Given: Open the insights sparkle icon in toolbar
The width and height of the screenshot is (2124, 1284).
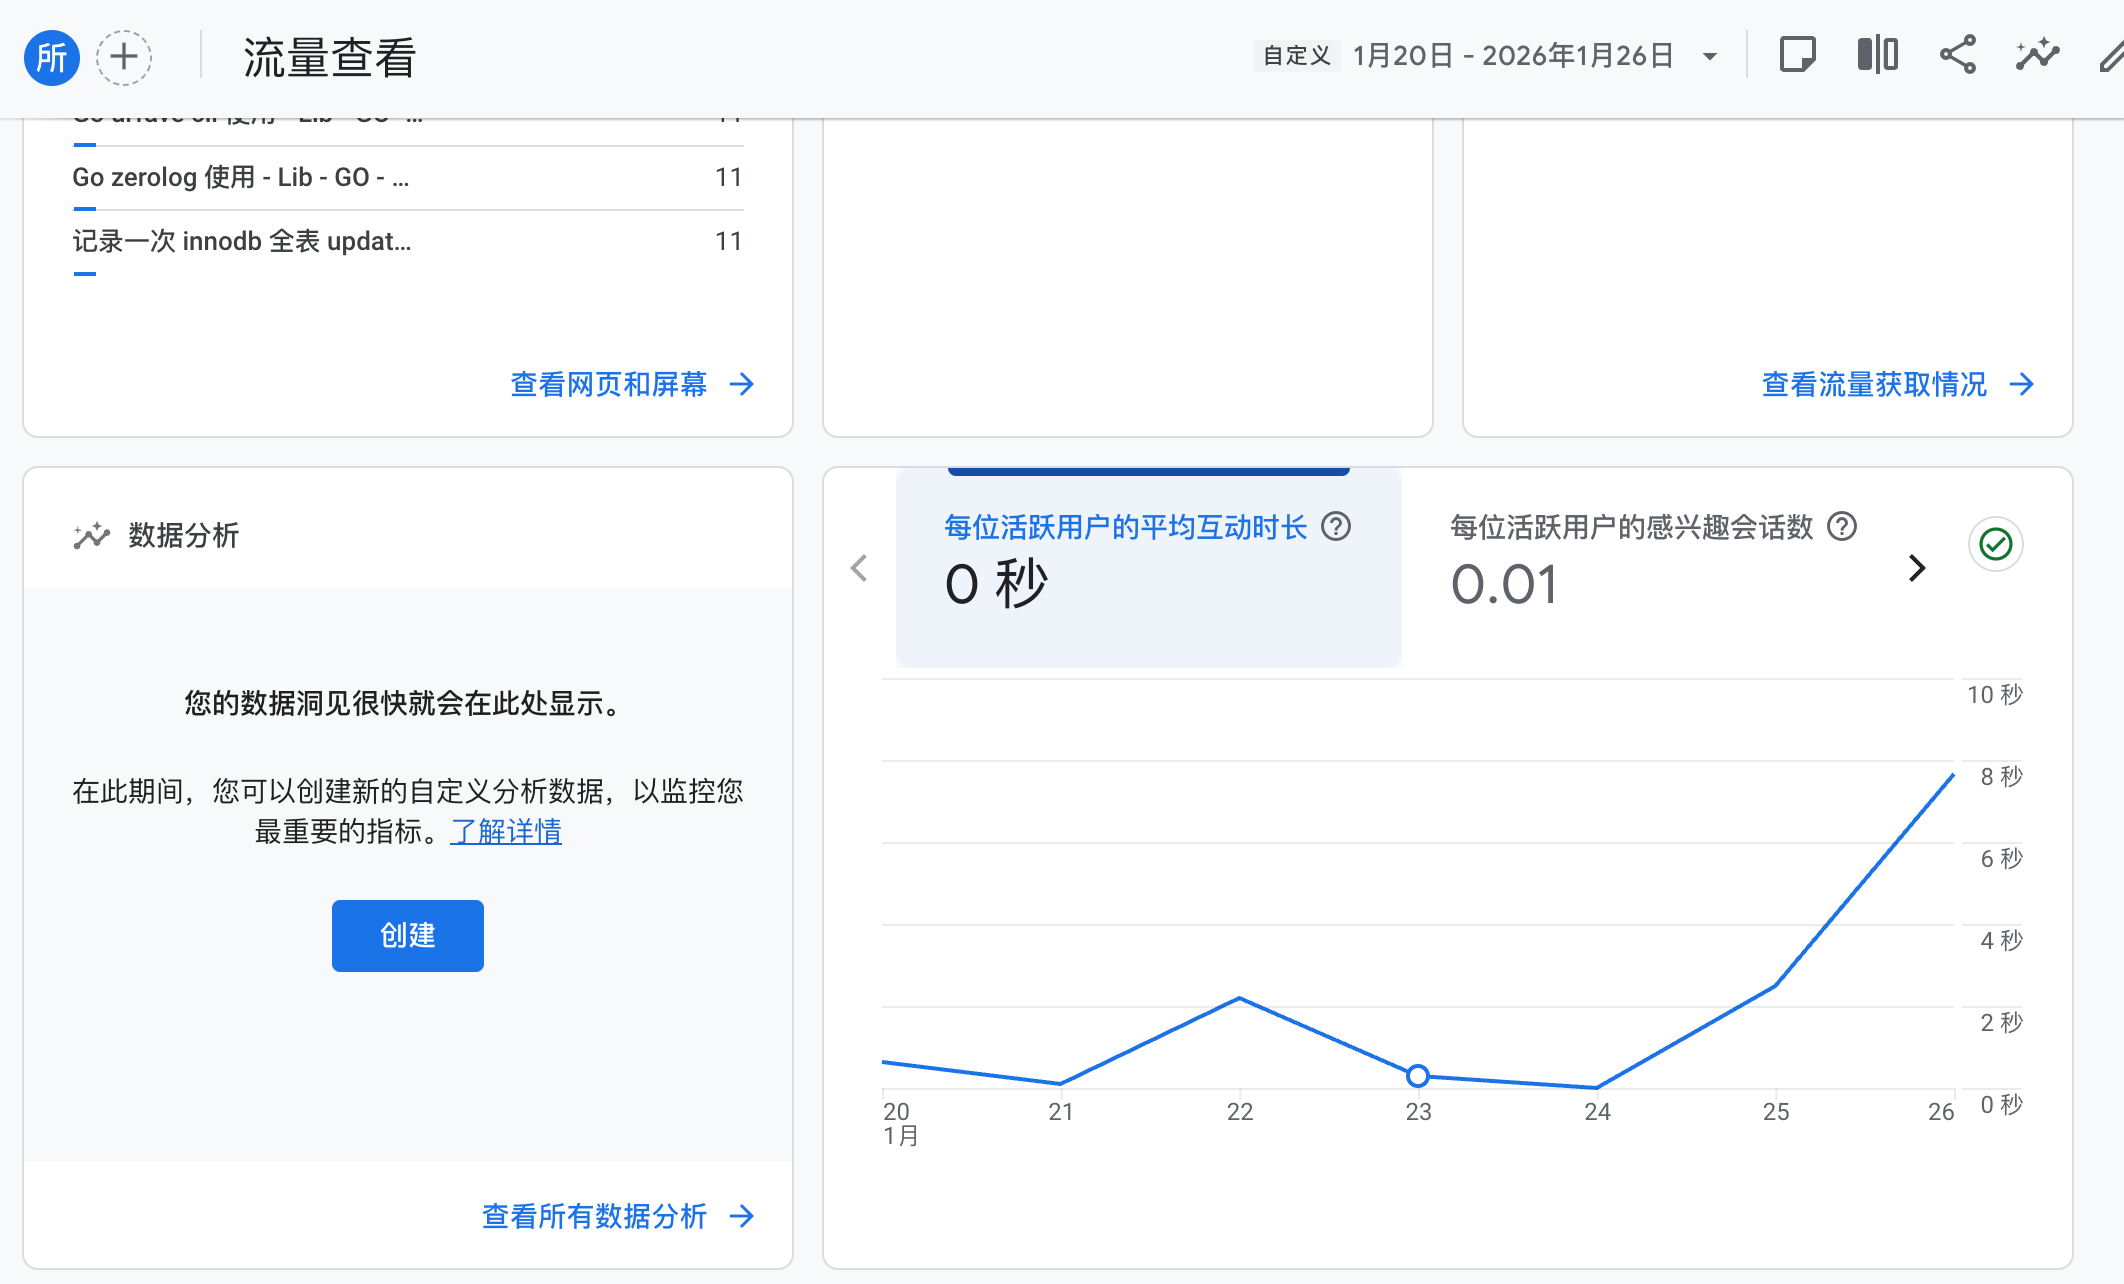Looking at the screenshot, I should click(2037, 55).
